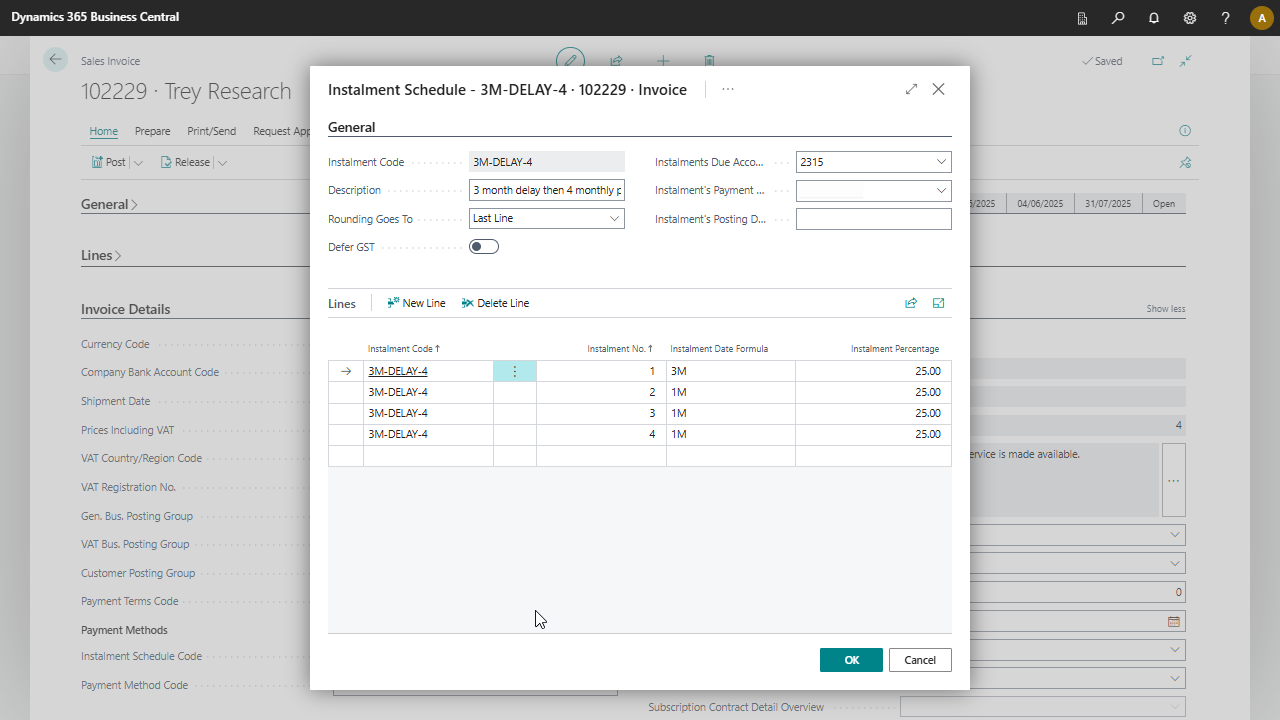Click New Line in Lines section
The image size is (1280, 720).
point(416,303)
